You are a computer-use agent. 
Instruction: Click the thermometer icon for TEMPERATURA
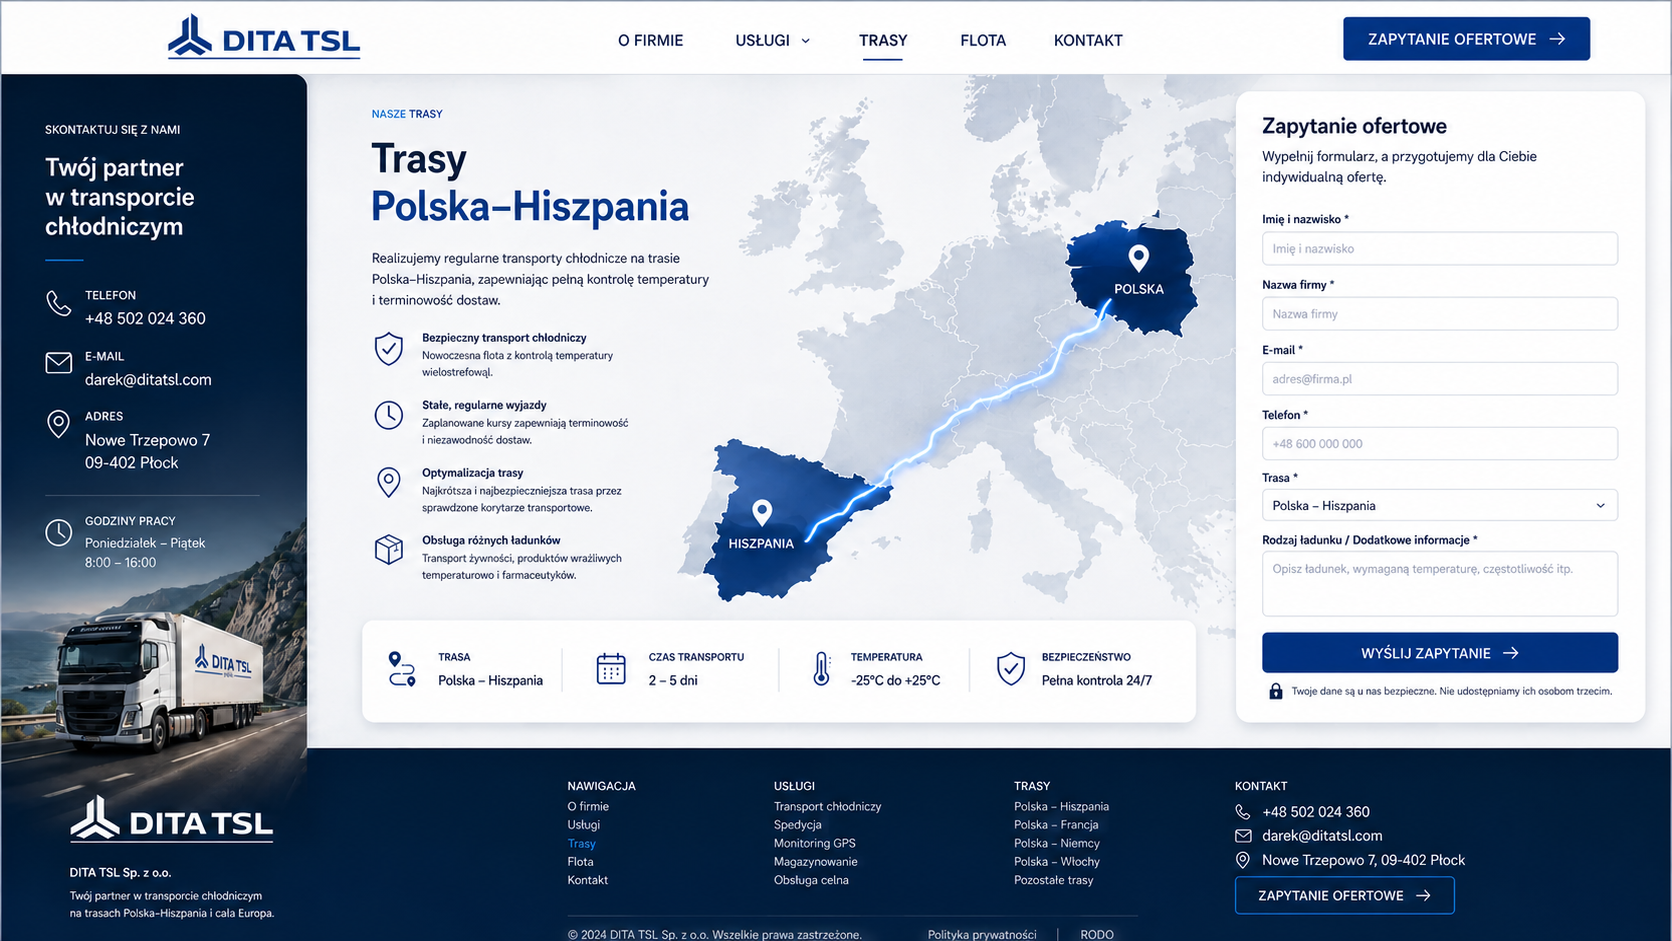(821, 669)
